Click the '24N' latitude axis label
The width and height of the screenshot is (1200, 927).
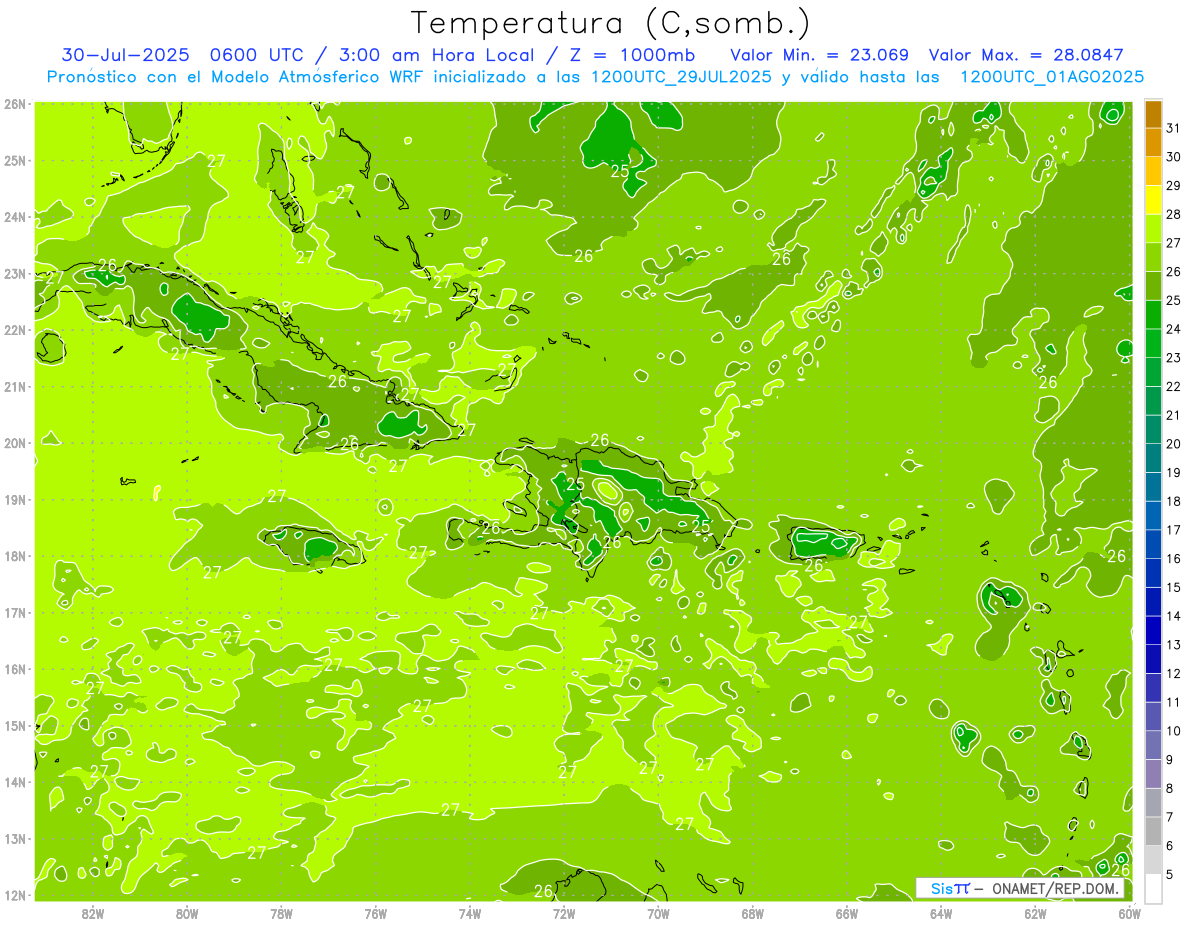(15, 217)
